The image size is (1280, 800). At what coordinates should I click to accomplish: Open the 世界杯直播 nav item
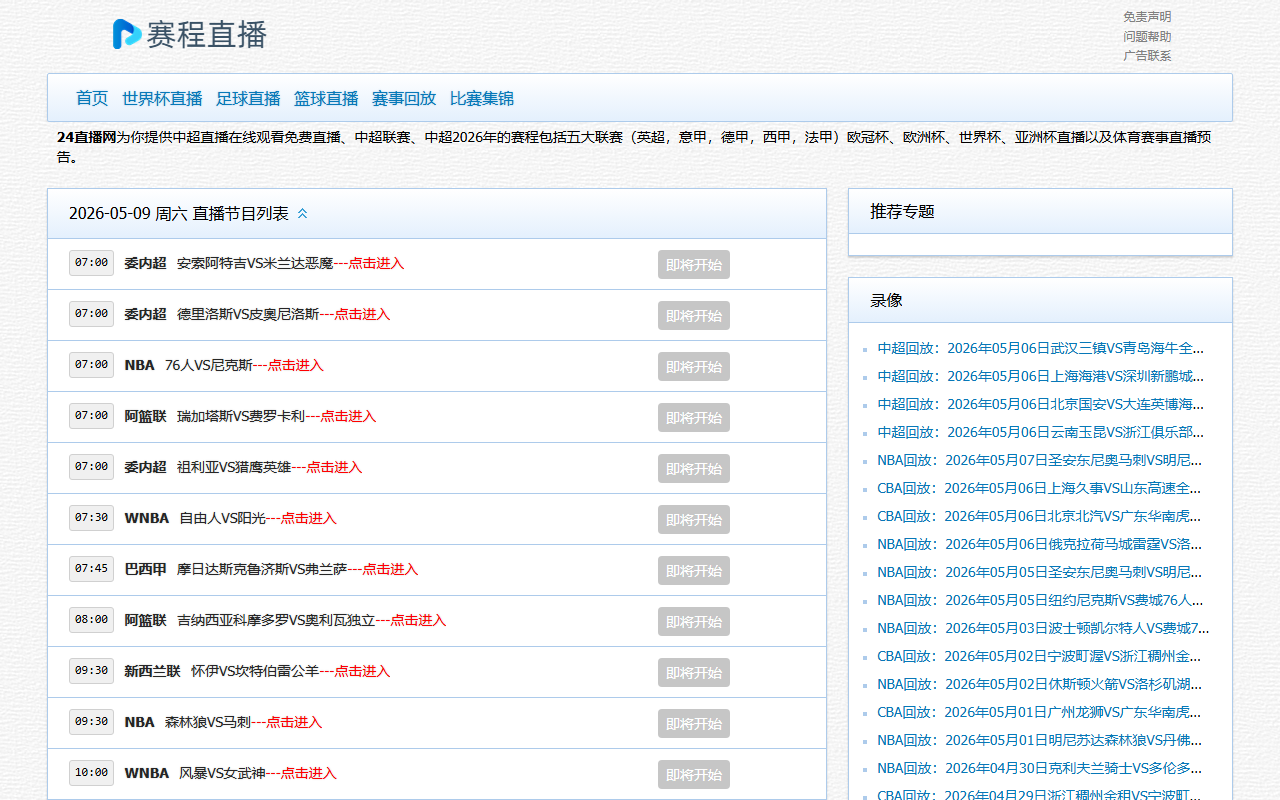click(162, 98)
